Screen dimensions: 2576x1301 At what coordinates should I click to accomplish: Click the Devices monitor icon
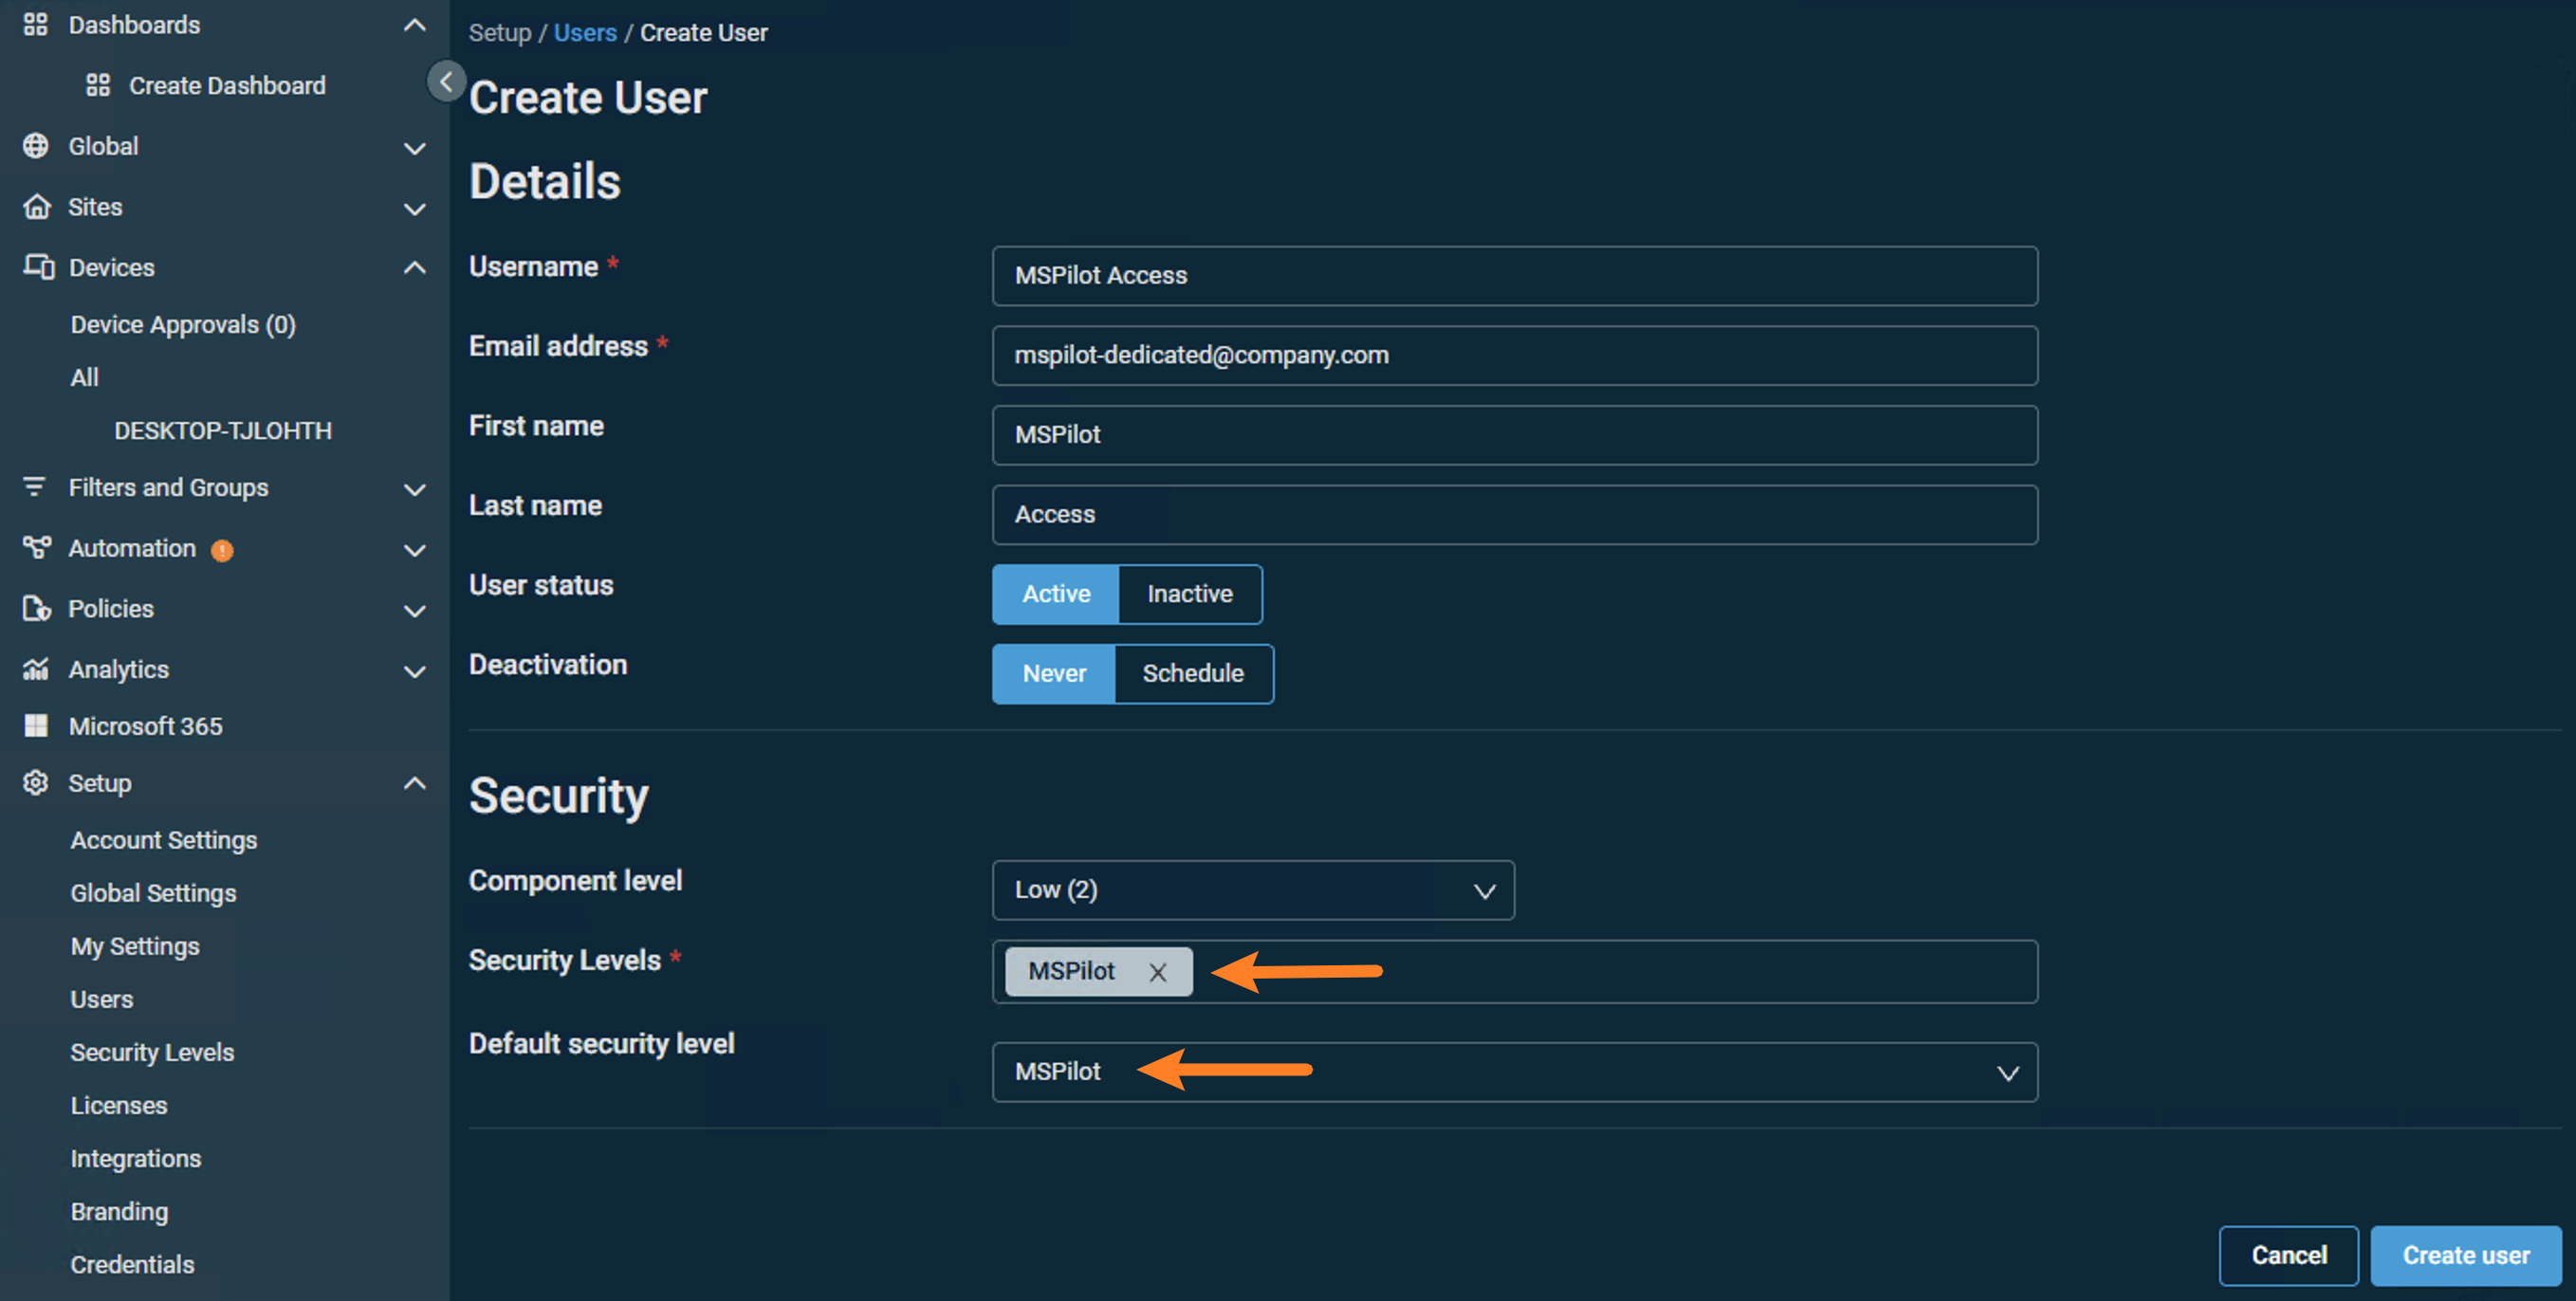tap(38, 267)
